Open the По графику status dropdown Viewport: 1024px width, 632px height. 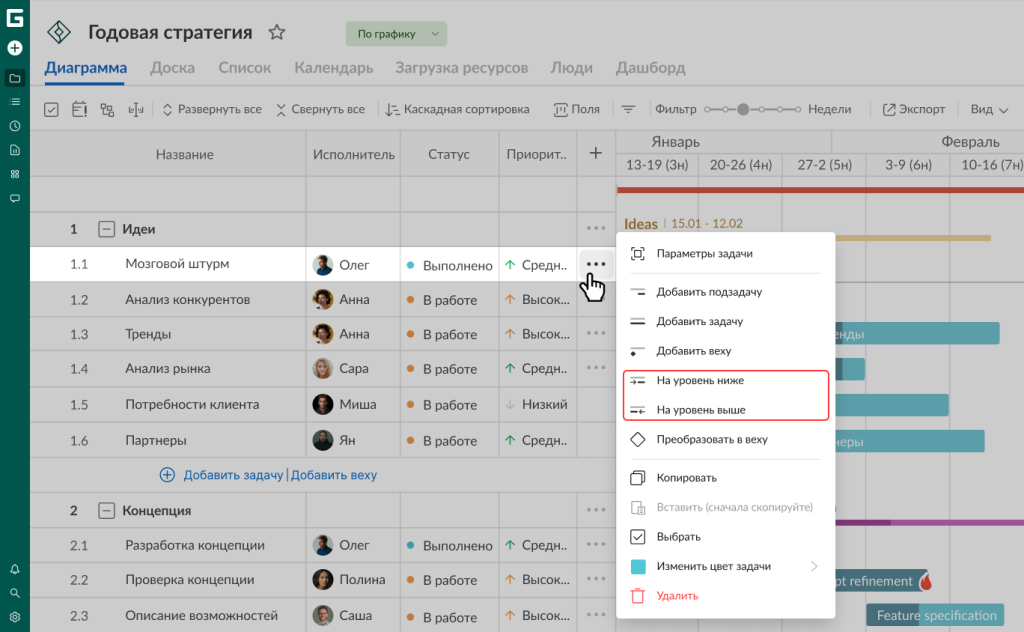click(x=396, y=34)
